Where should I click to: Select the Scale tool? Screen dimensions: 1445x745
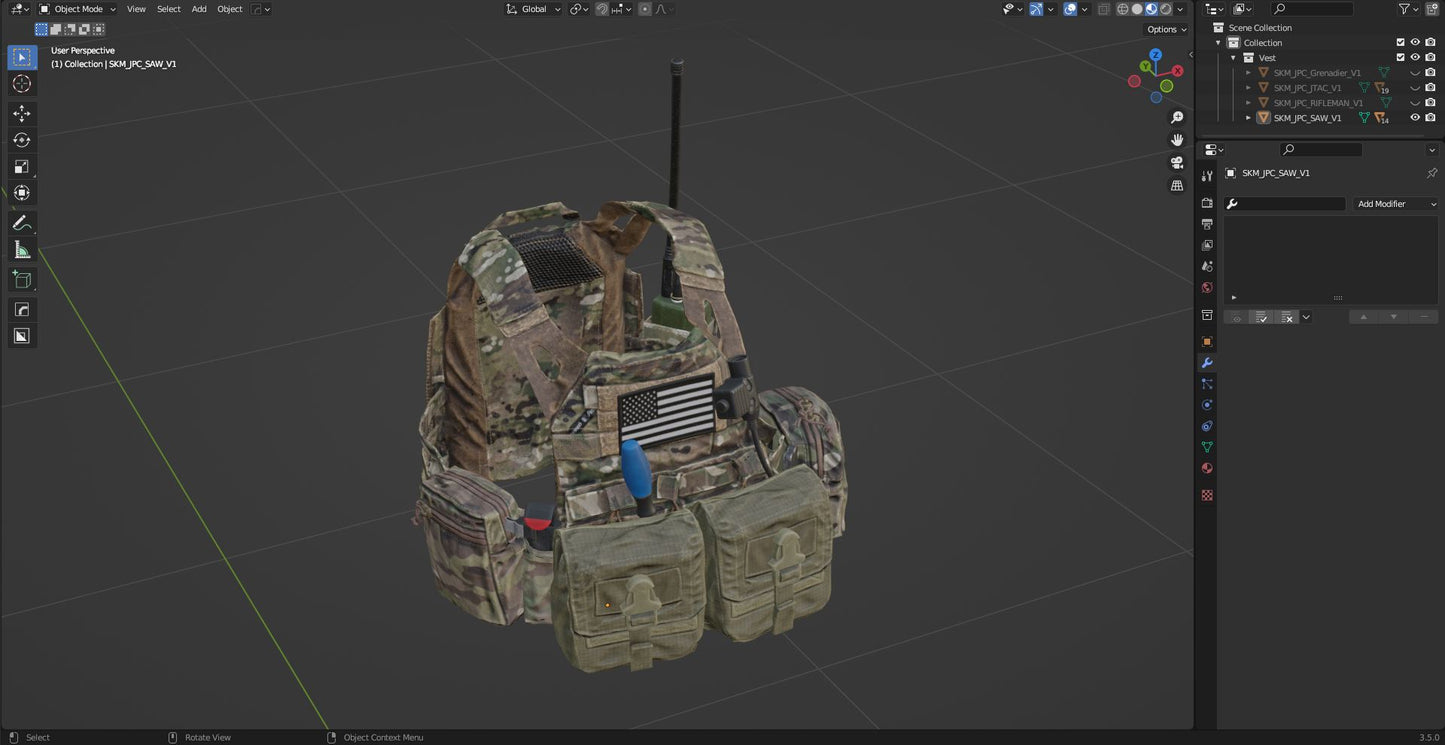coord(21,166)
